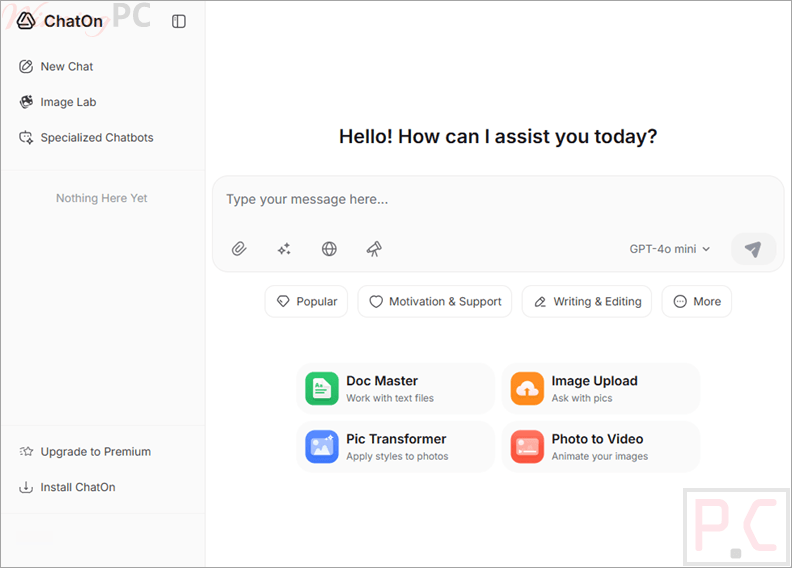Enable web search with the globe icon
This screenshot has height=568, width=792.
coord(329,249)
